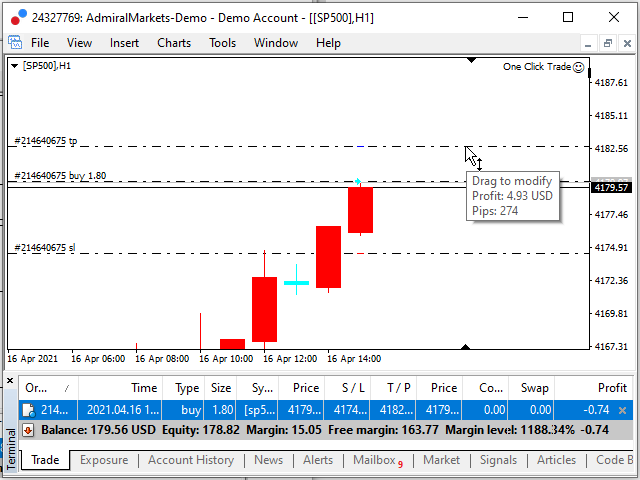Switch to the Trade tab
The width and height of the screenshot is (640, 480).
(x=45, y=460)
